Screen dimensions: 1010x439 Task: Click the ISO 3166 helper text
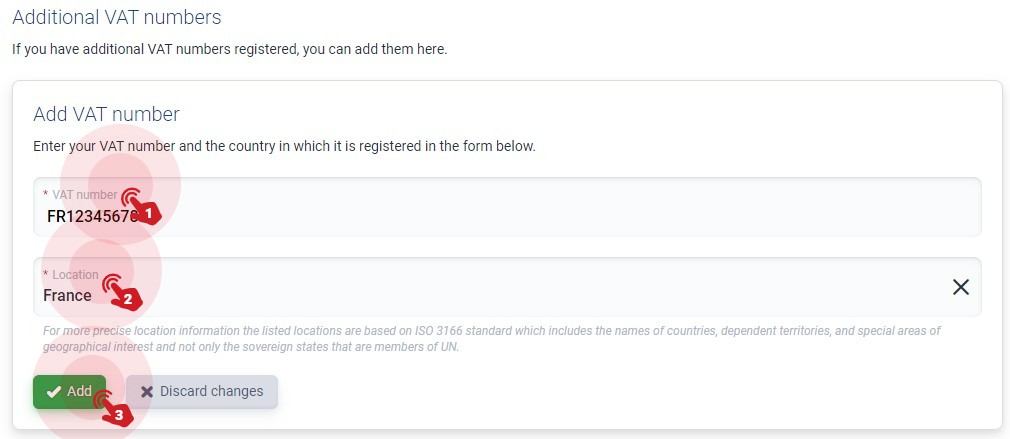[x=491, y=339]
